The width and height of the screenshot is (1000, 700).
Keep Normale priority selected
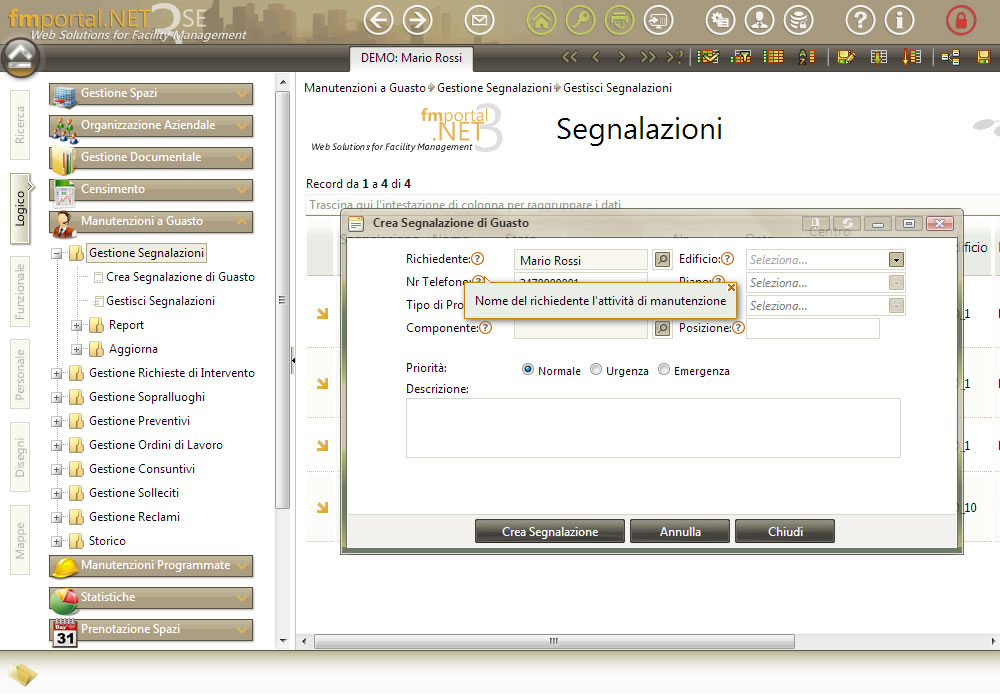[527, 370]
